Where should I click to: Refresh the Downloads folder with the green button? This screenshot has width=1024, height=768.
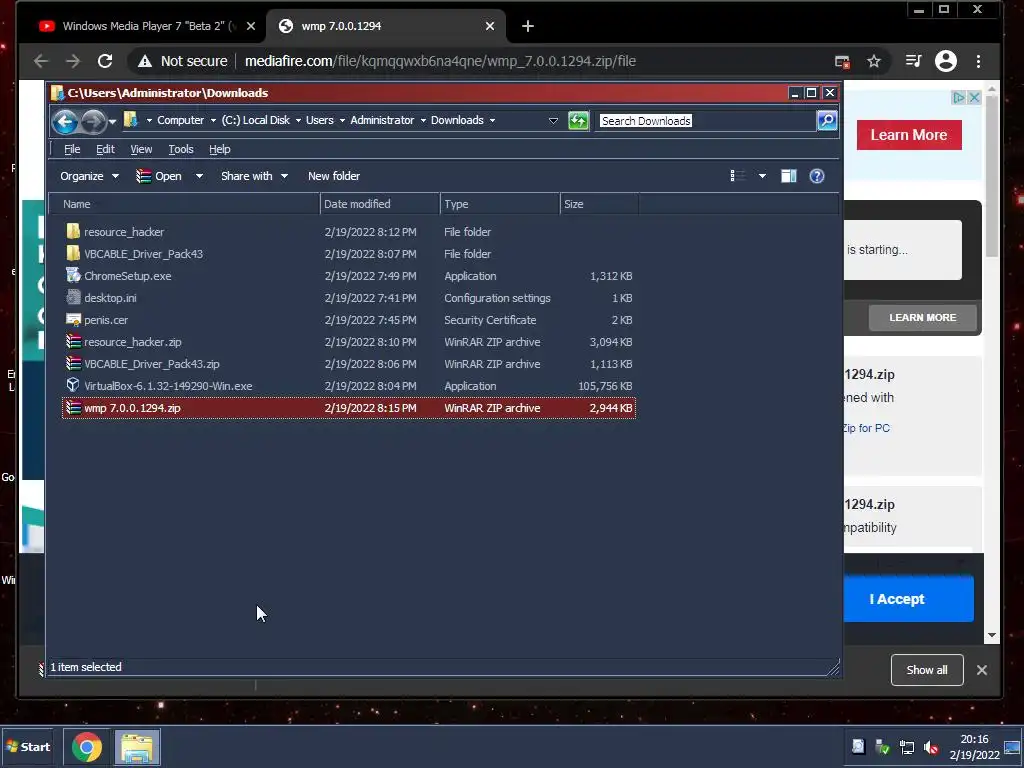(578, 121)
